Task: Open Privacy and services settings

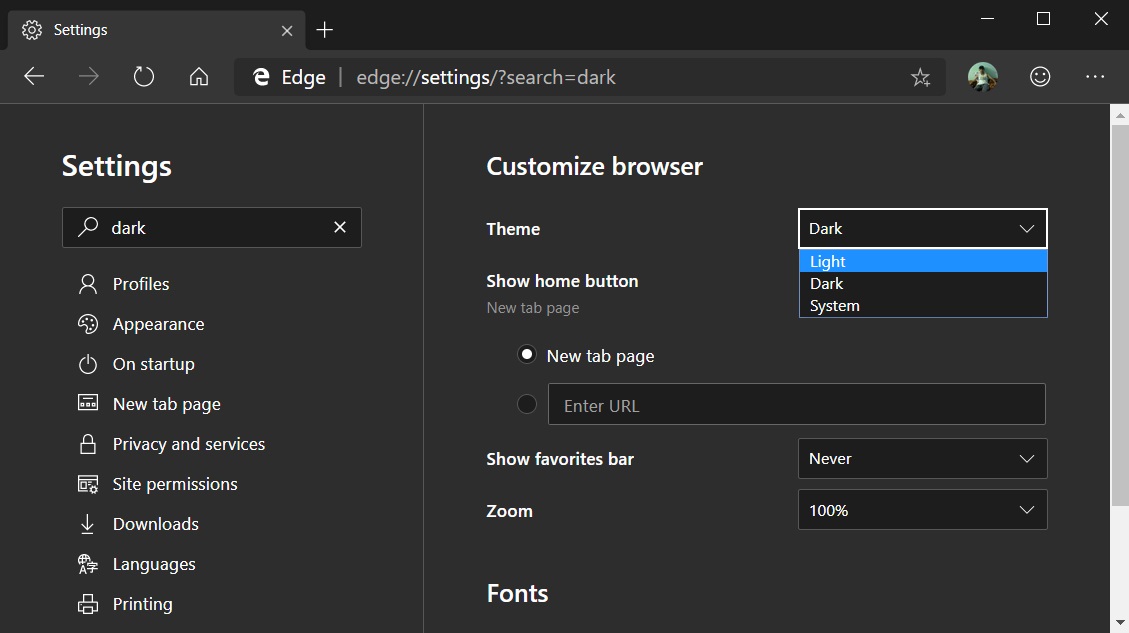Action: tap(188, 443)
